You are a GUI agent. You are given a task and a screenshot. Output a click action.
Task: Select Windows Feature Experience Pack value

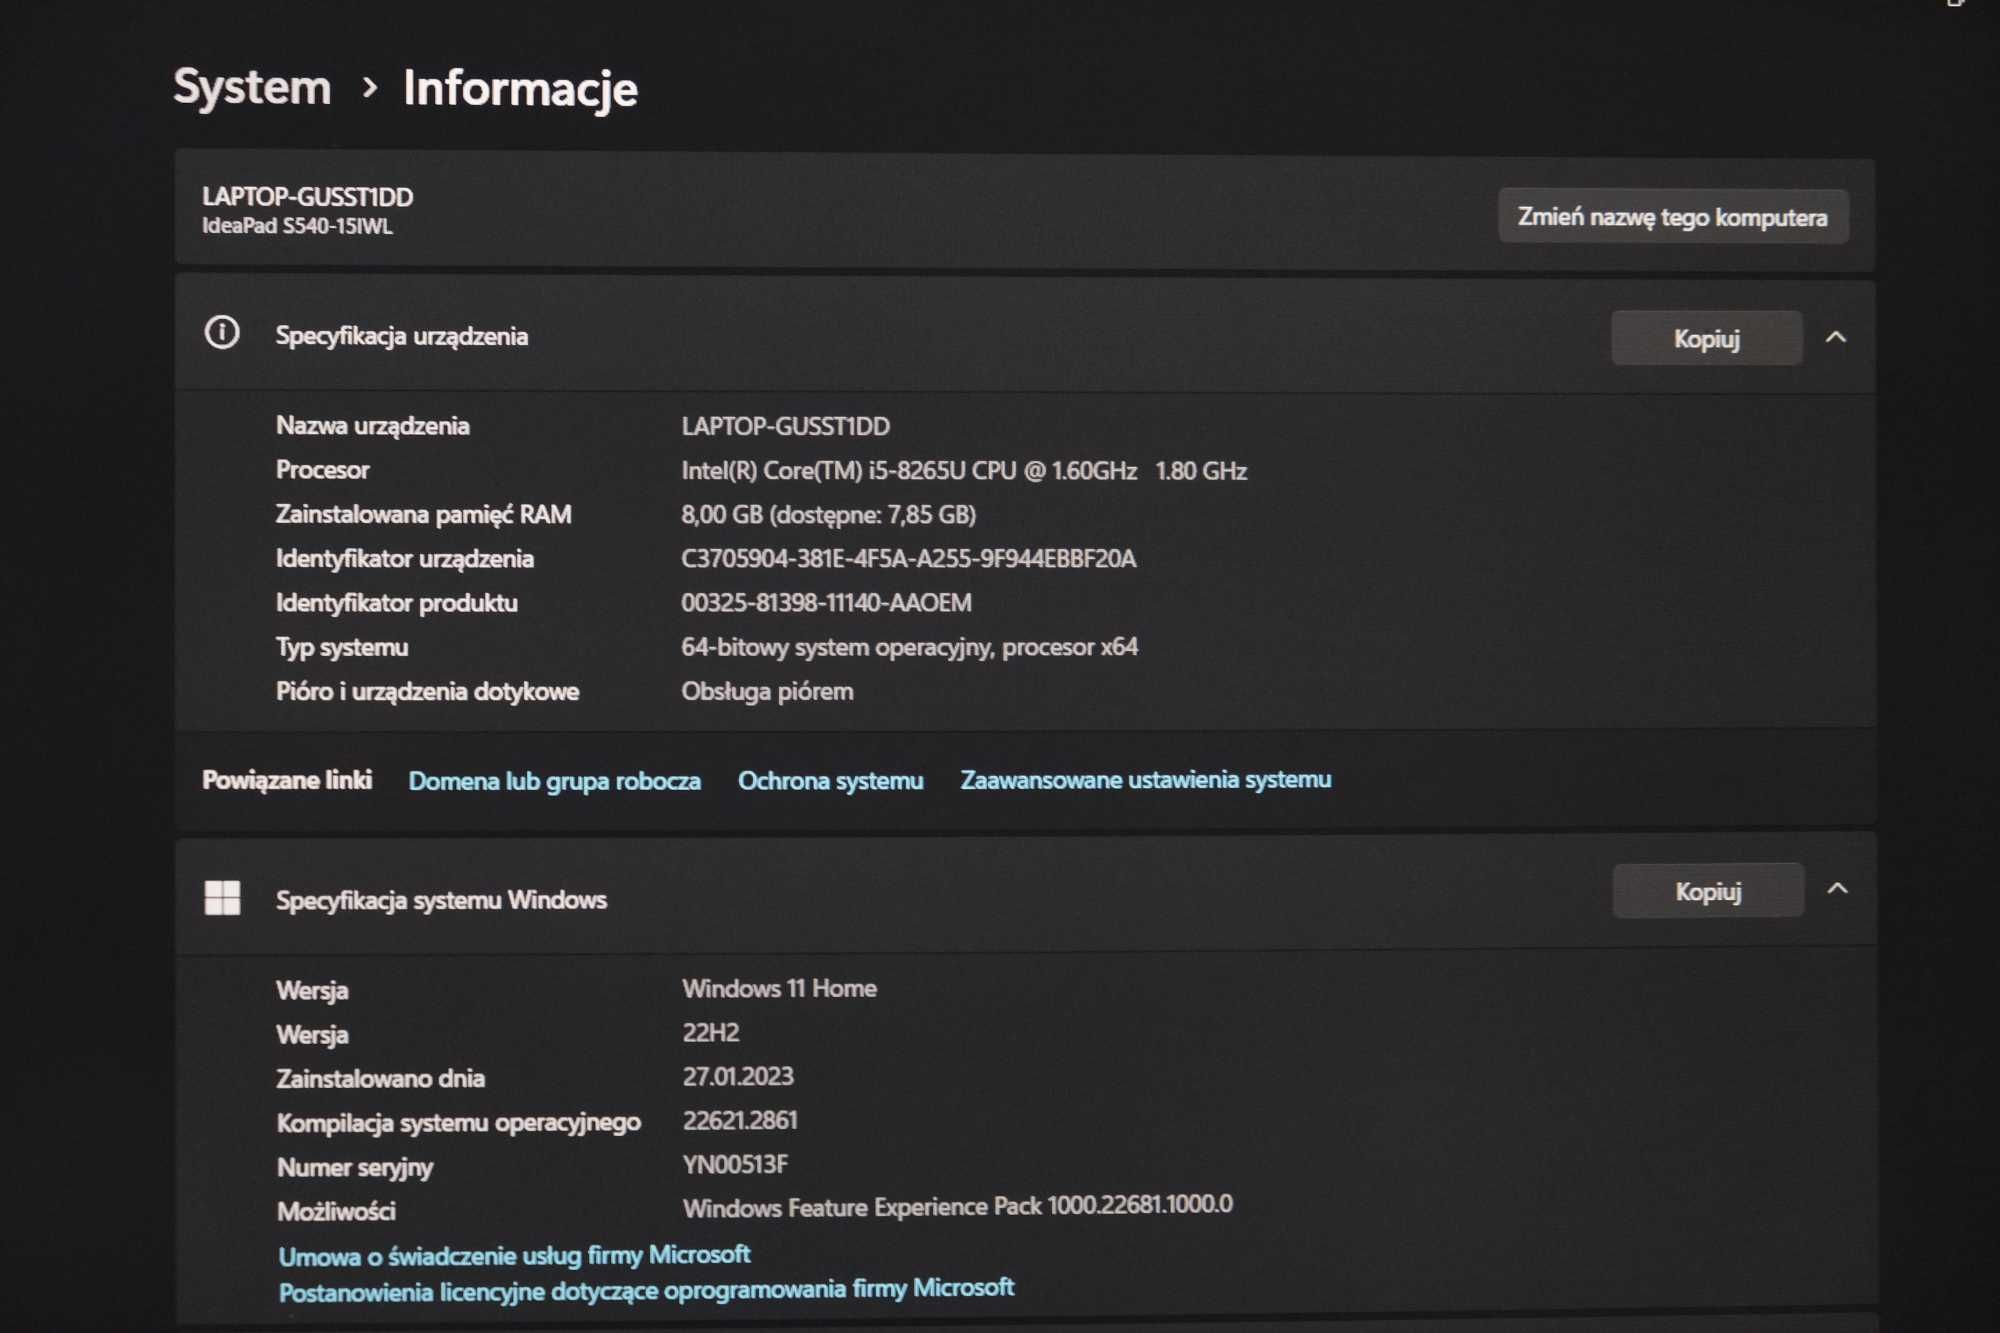(x=957, y=1207)
